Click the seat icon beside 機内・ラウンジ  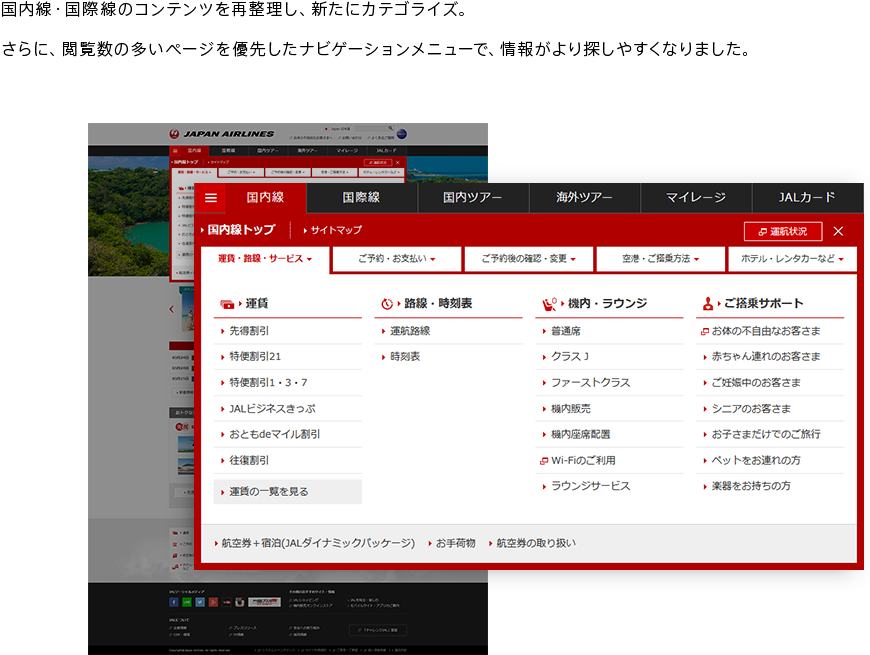pyautogui.click(x=548, y=301)
